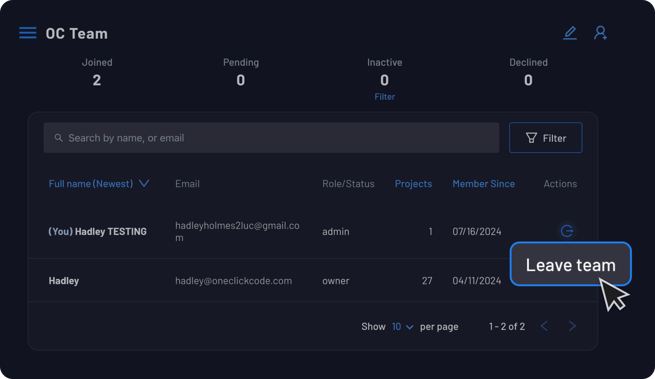Click the magnifier icon in the search box

coord(58,137)
